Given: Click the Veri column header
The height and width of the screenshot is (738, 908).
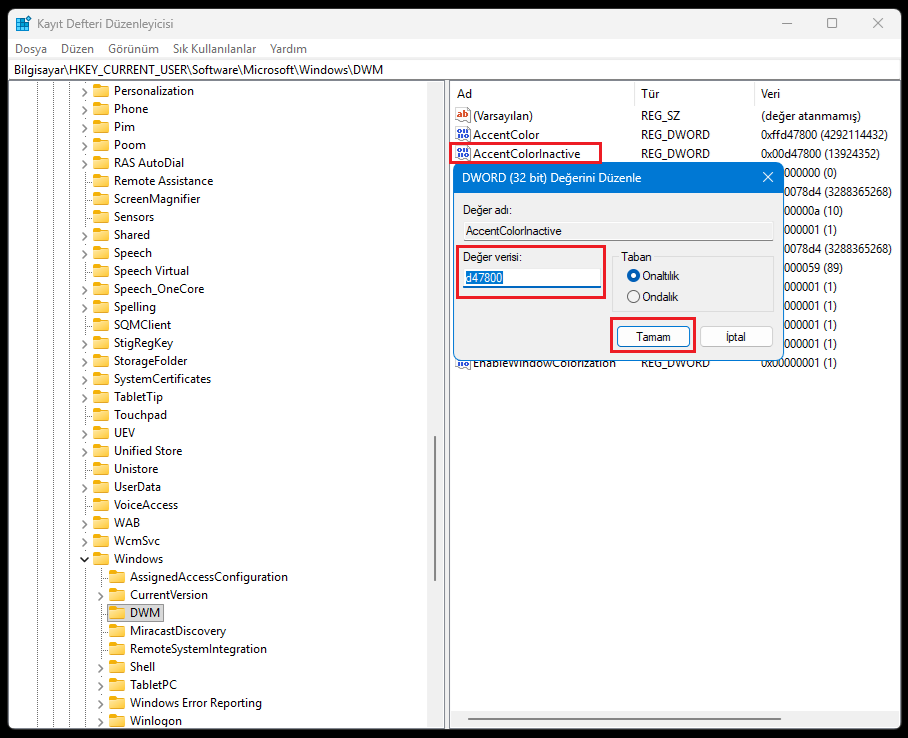Looking at the screenshot, I should coord(827,94).
